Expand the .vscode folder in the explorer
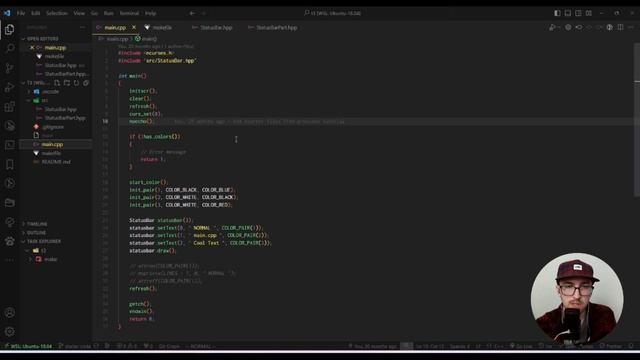 tap(50, 92)
